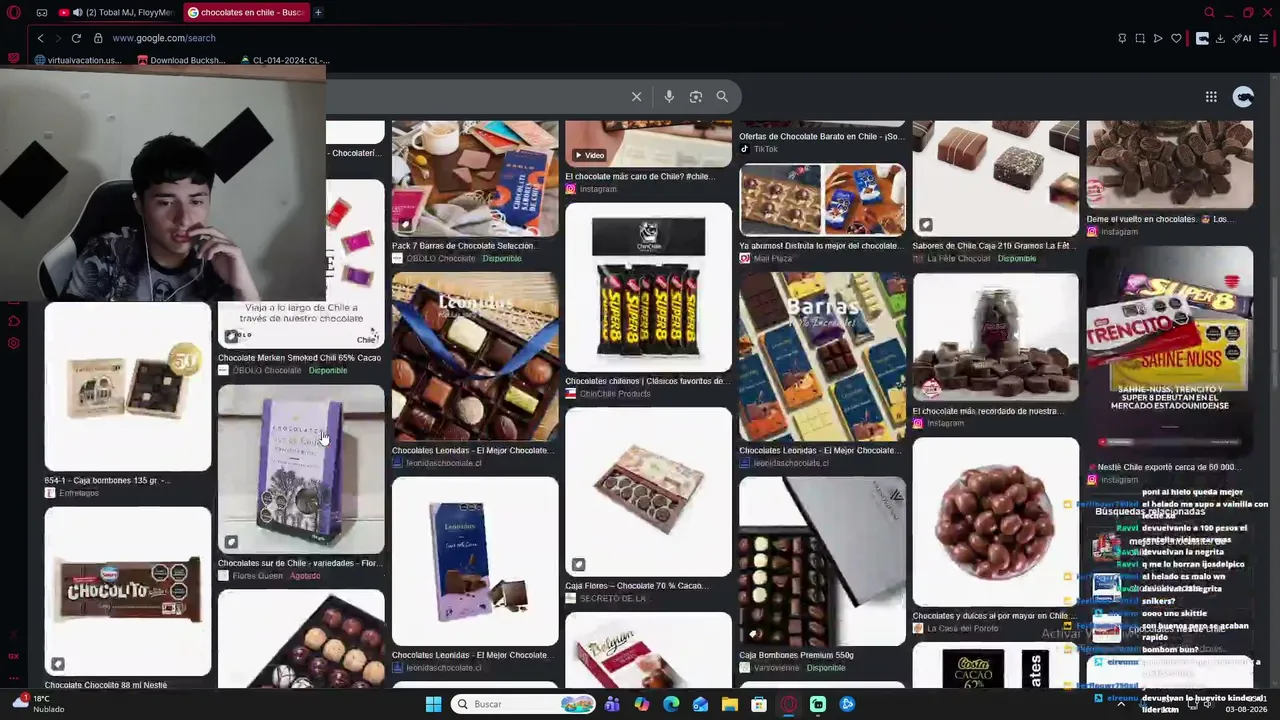Image resolution: width=1280 pixels, height=720 pixels.
Task: Open the Easy Setup menu
Action: pyautogui.click(x=1264, y=38)
